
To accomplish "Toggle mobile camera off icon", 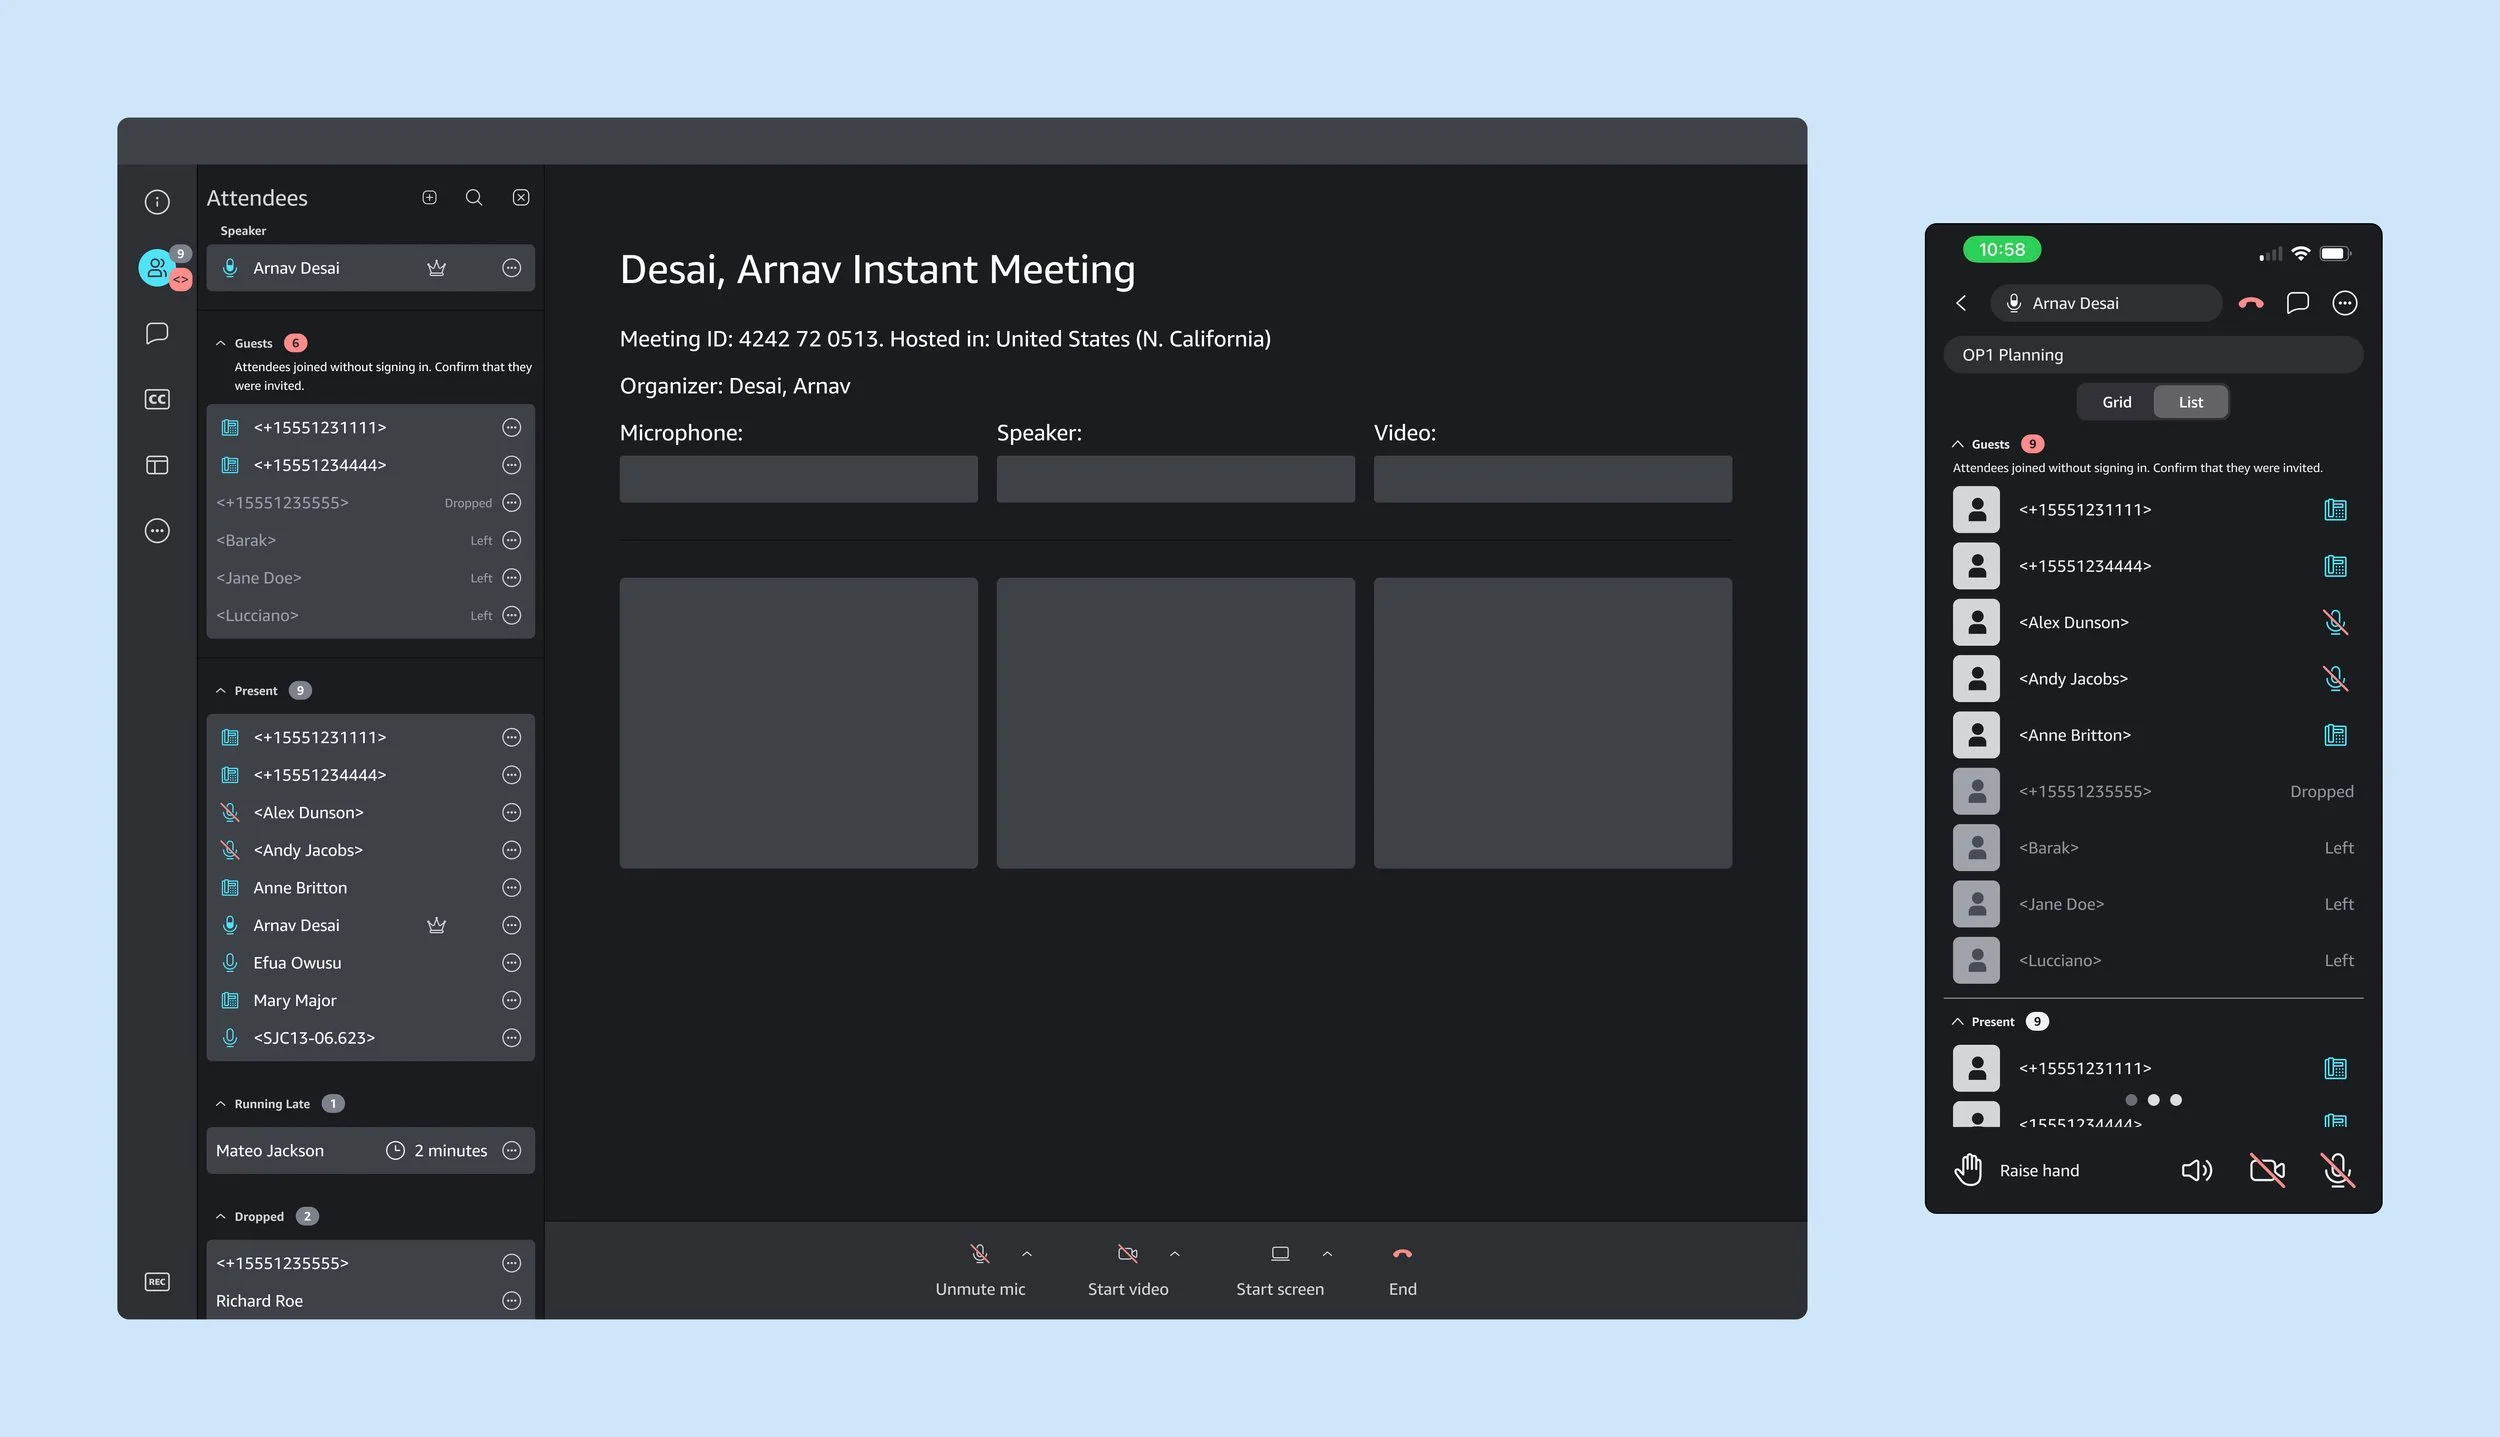I will pos(2267,1170).
